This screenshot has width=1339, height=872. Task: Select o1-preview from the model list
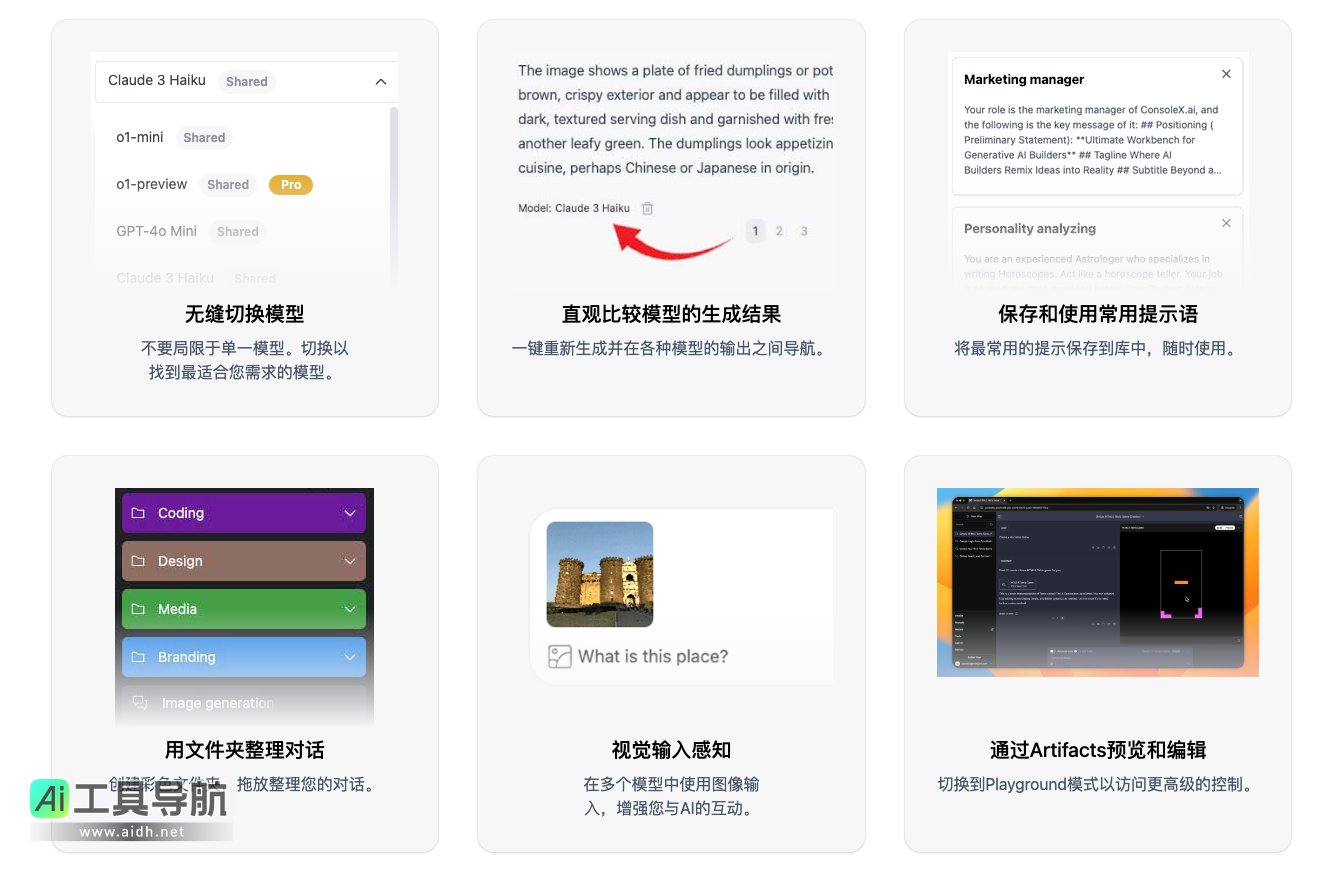pos(152,184)
